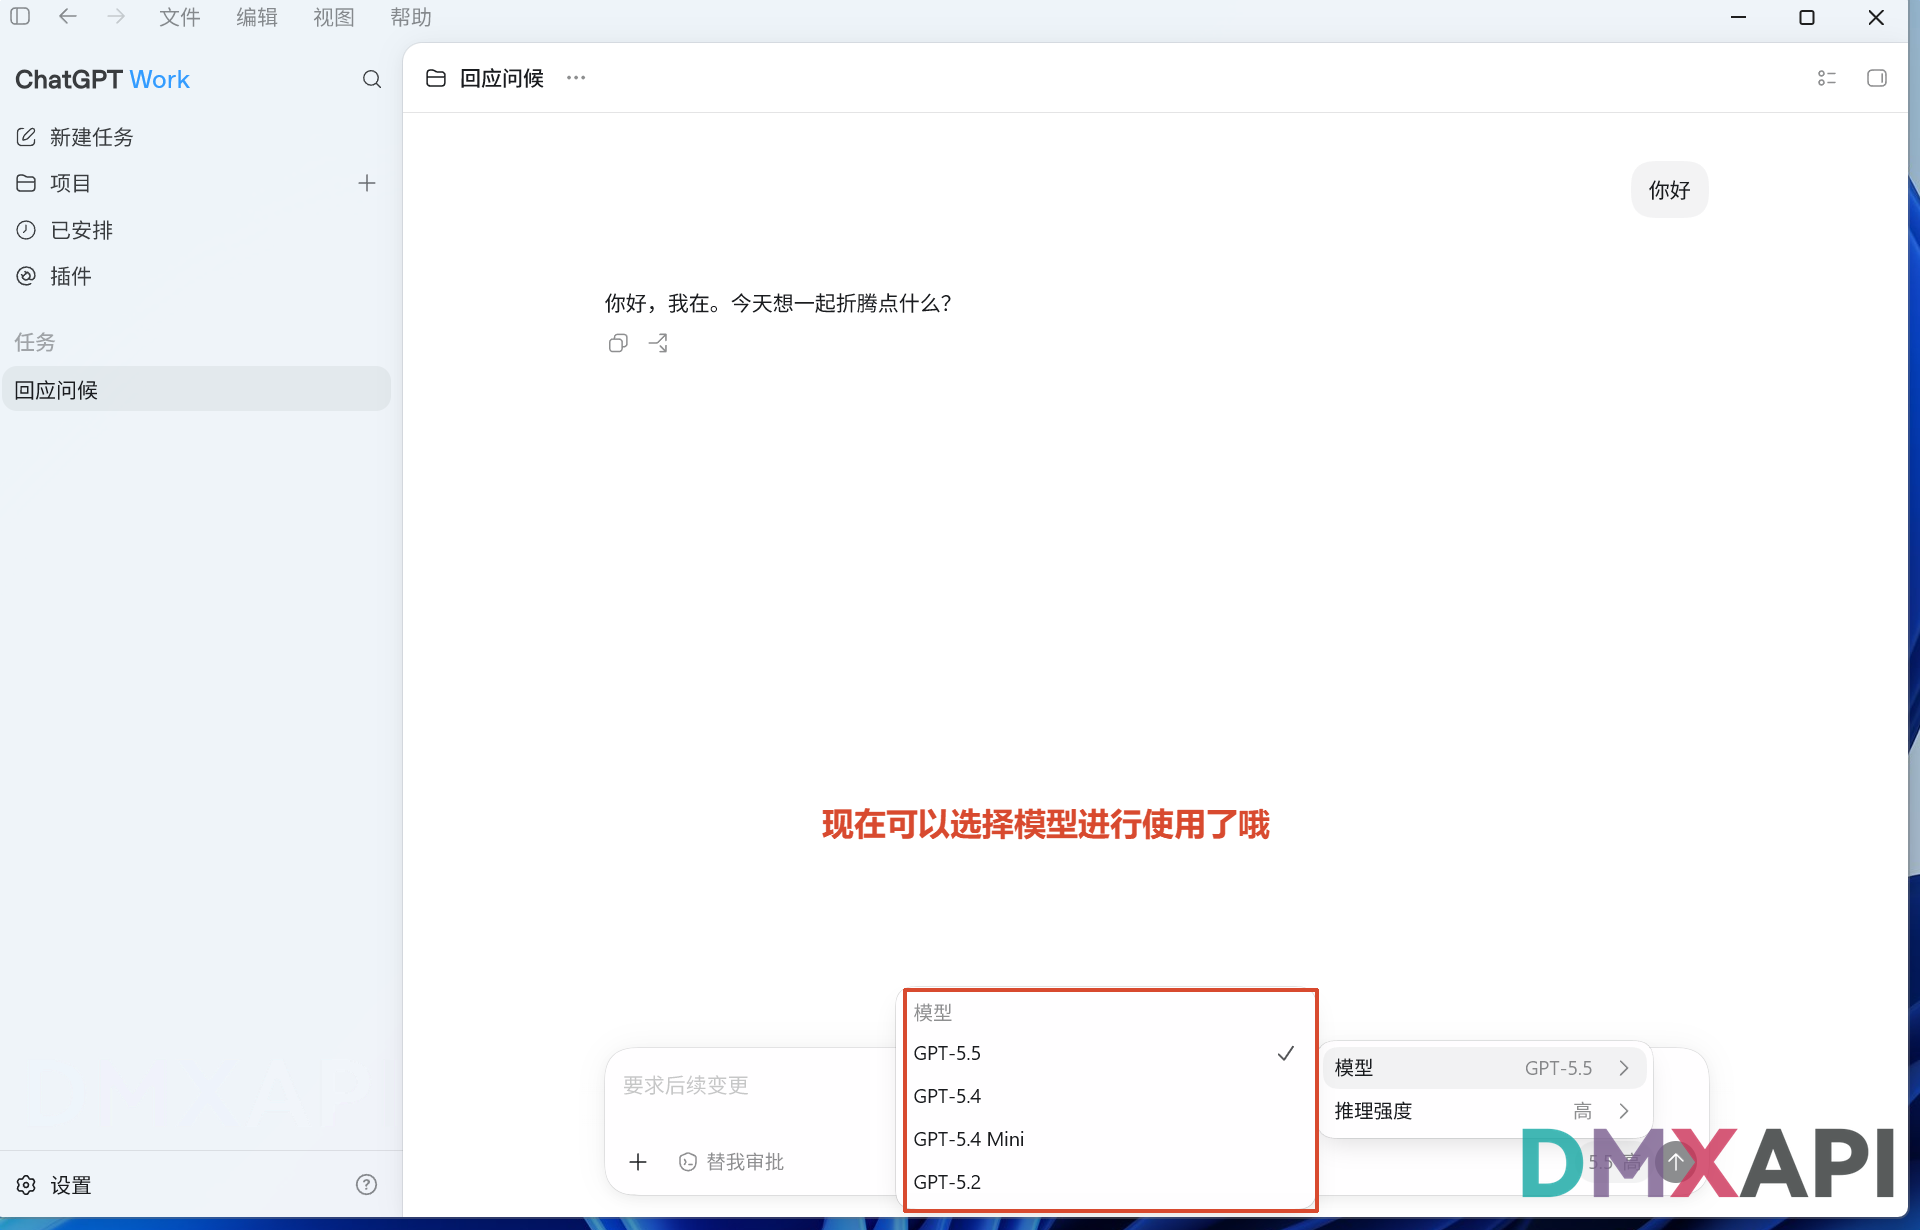This screenshot has width=1920, height=1230.
Task: Open the 帮助 menu
Action: (x=411, y=17)
